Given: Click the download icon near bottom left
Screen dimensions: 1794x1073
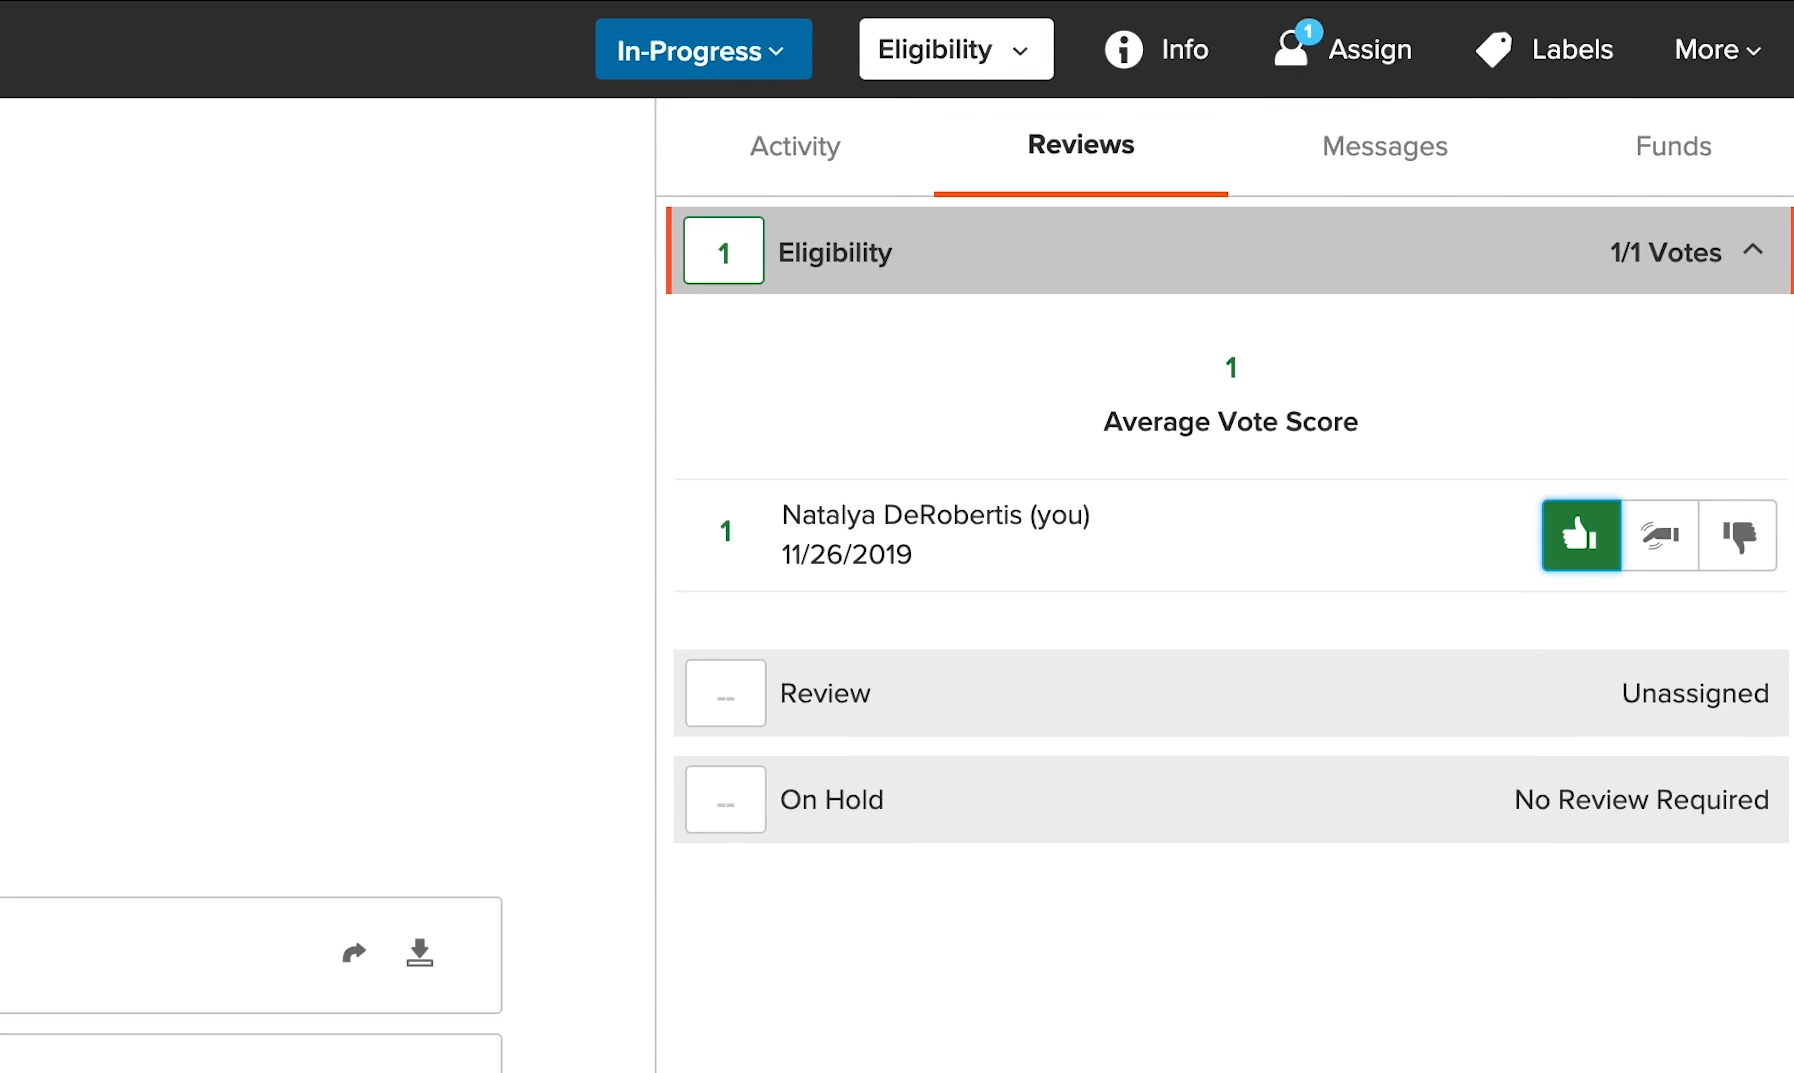Looking at the screenshot, I should click(420, 952).
